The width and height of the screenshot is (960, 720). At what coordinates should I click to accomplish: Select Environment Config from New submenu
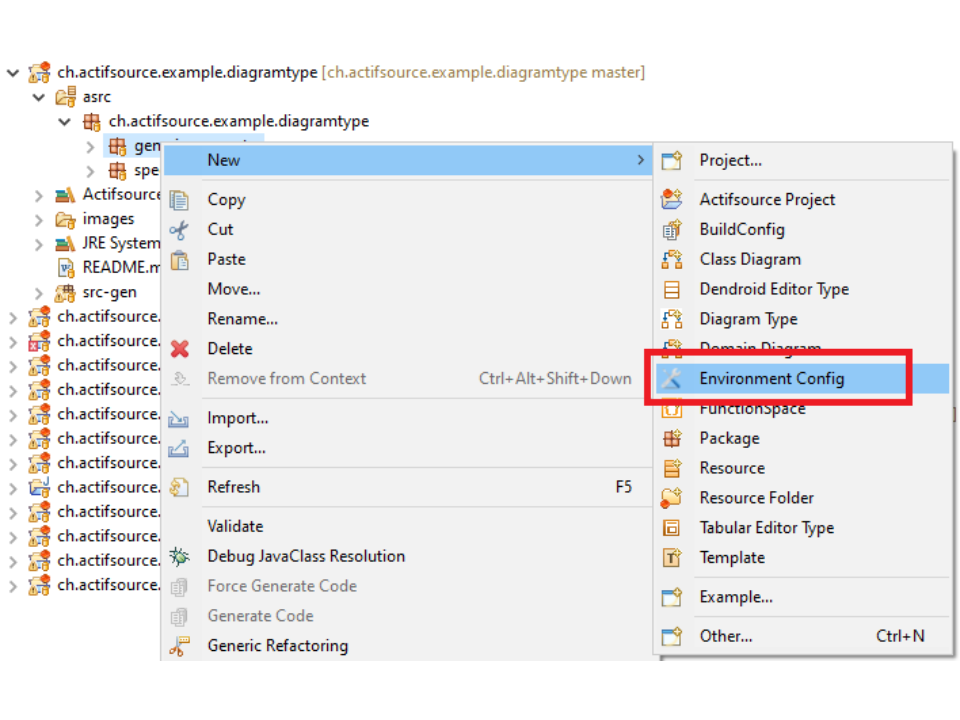coord(771,379)
